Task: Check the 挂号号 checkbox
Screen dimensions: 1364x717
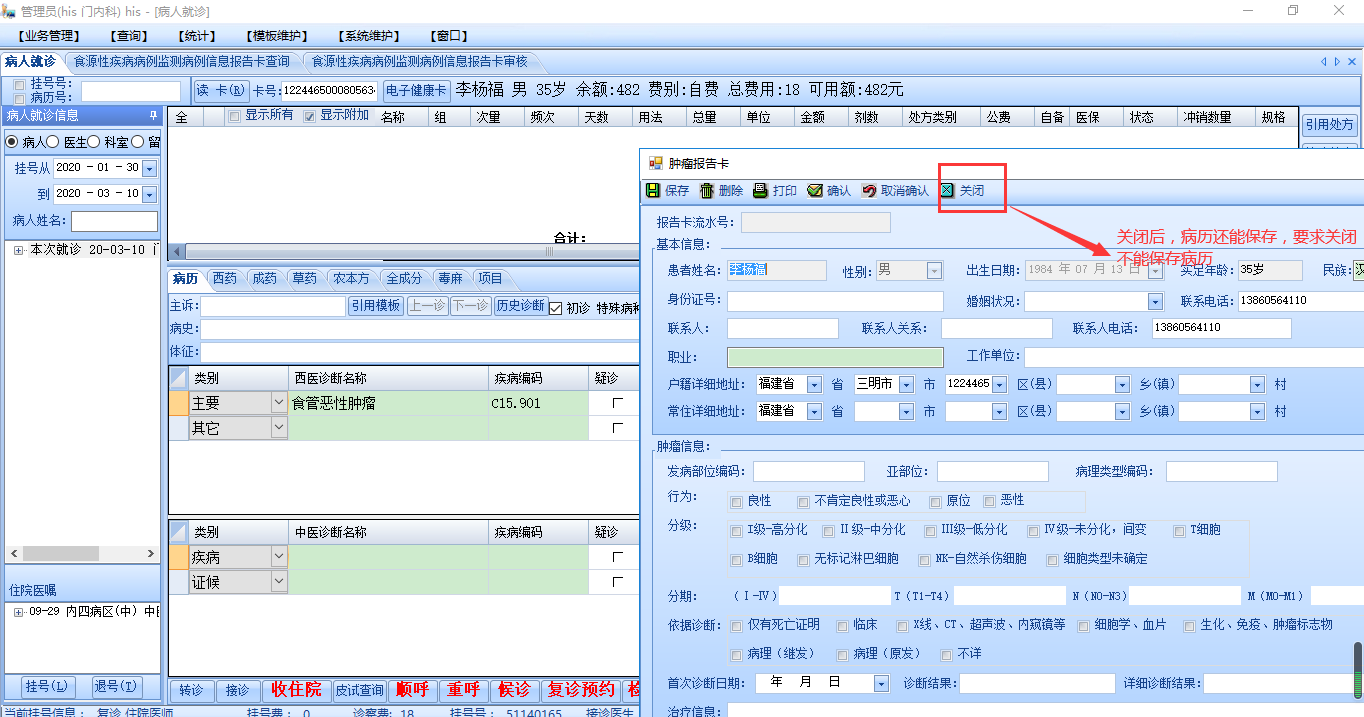Action: (x=20, y=84)
